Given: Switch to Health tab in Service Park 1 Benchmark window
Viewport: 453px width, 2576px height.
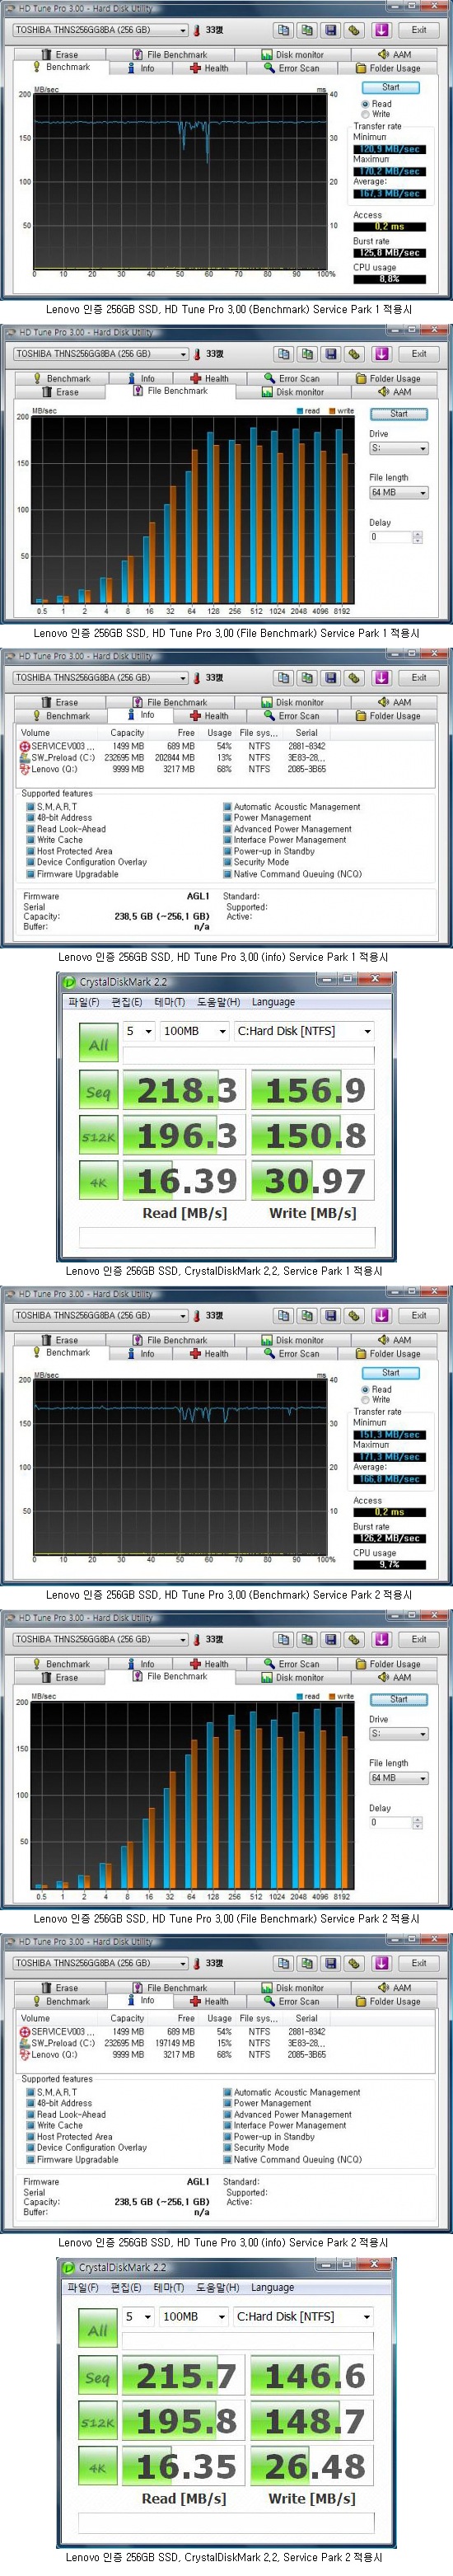Looking at the screenshot, I should [x=210, y=69].
